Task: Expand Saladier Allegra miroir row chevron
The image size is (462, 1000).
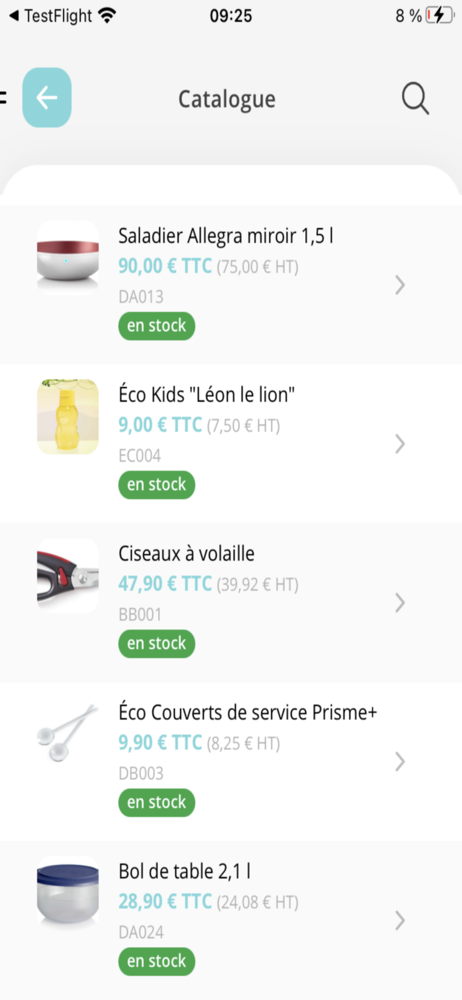Action: point(400,285)
